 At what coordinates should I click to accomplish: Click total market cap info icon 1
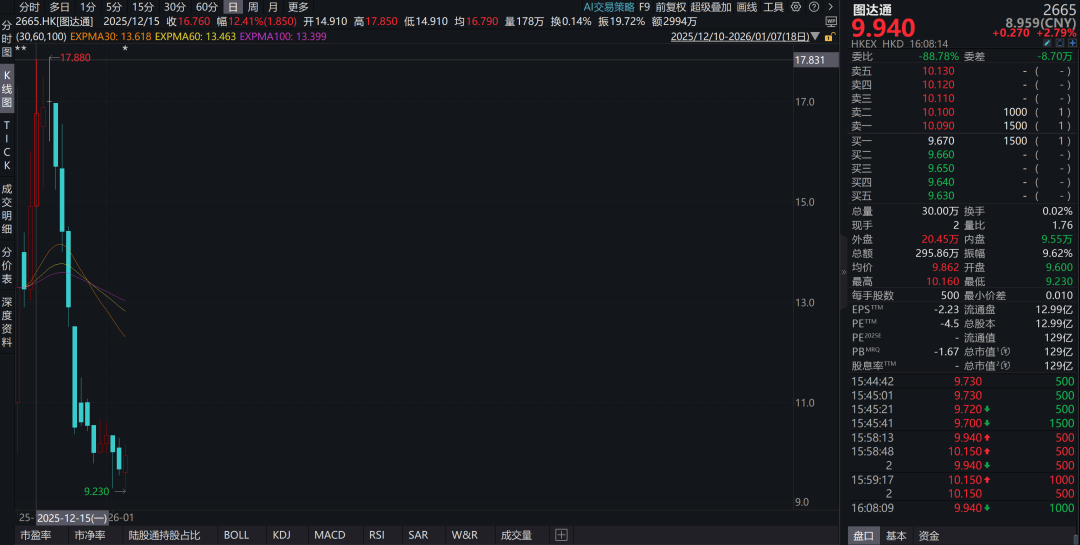(1006, 351)
